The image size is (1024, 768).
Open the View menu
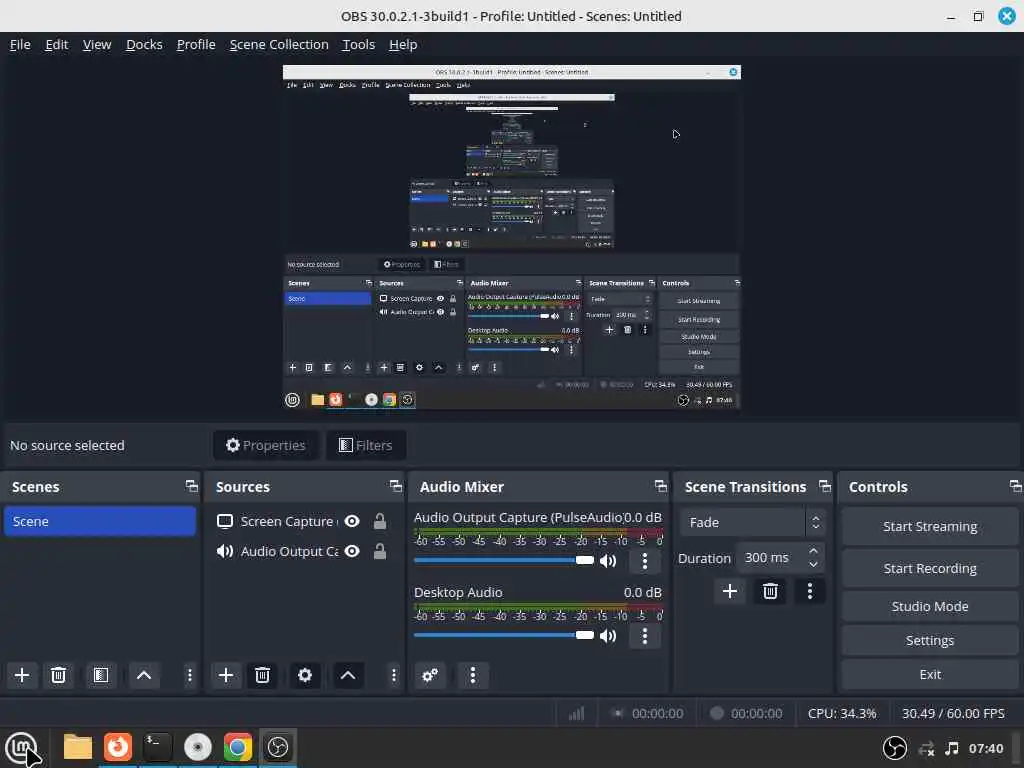click(x=97, y=44)
